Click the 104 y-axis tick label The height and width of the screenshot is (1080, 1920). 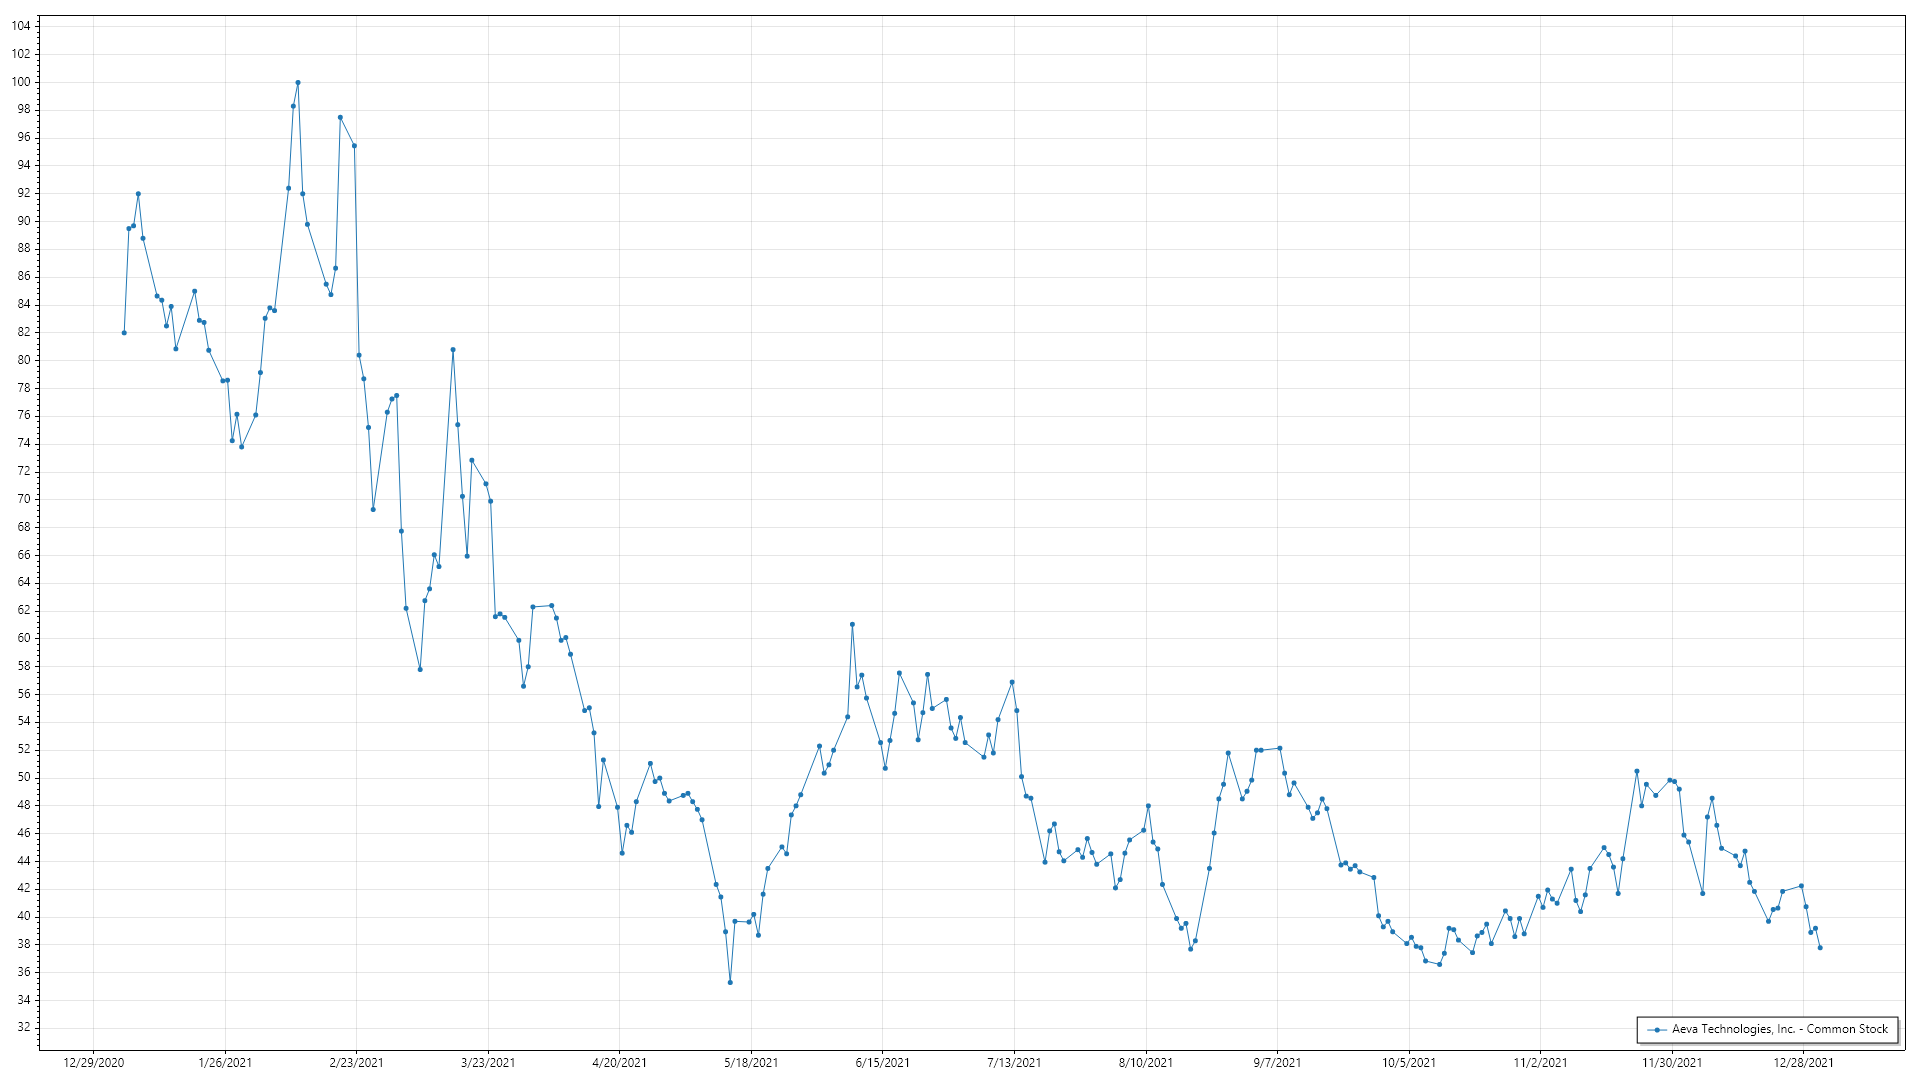(21, 26)
